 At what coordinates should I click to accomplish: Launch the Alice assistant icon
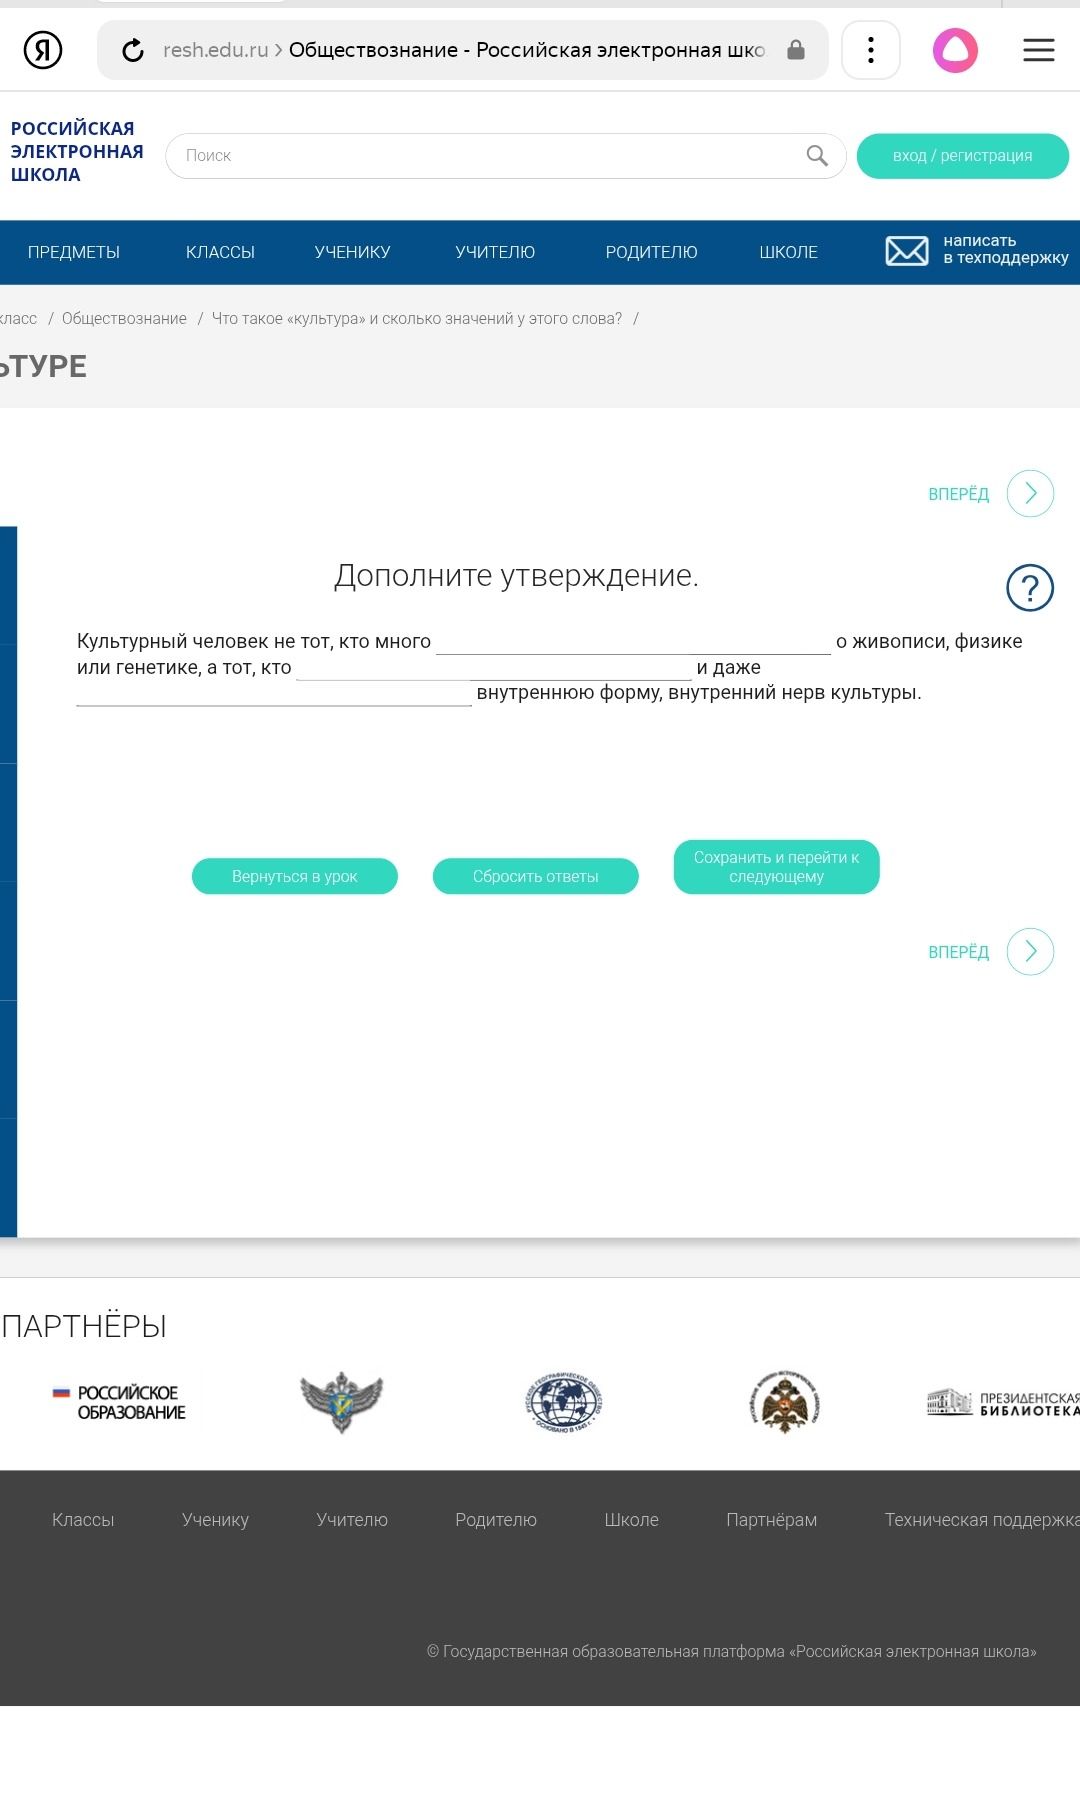pyautogui.click(x=955, y=50)
